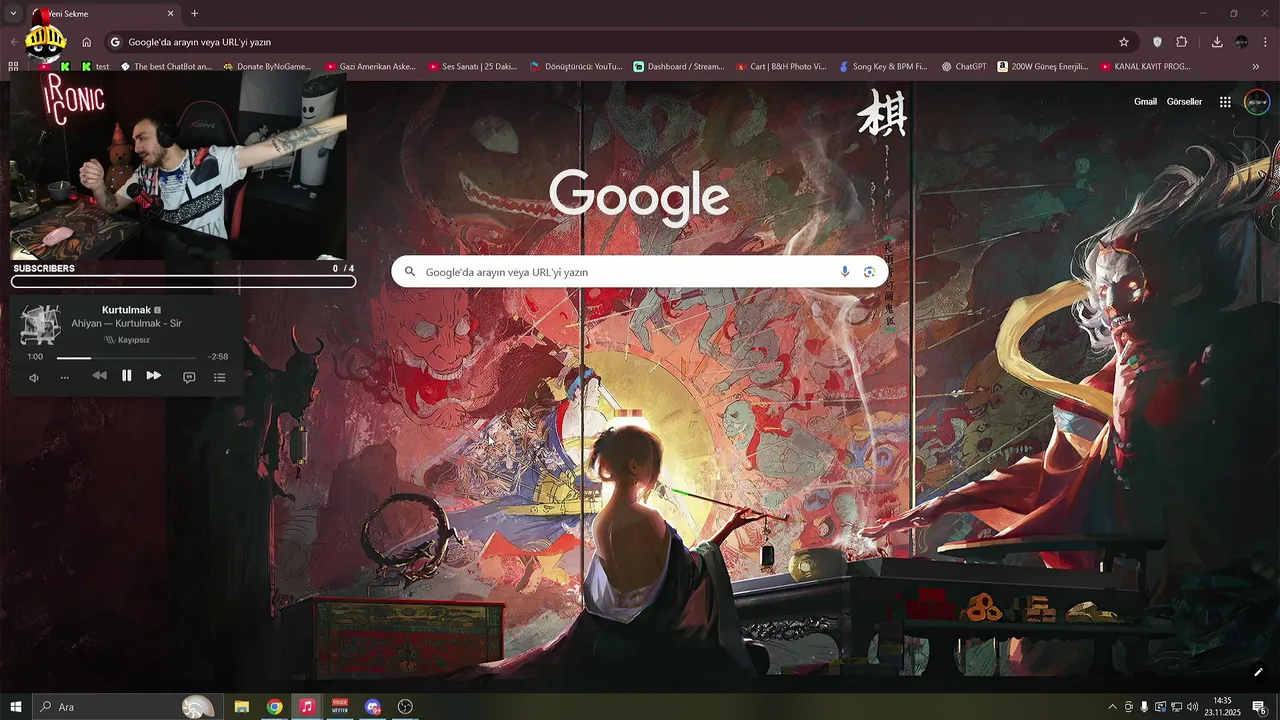Start voice search with microphone icon
The image size is (1280, 720).
click(845, 272)
